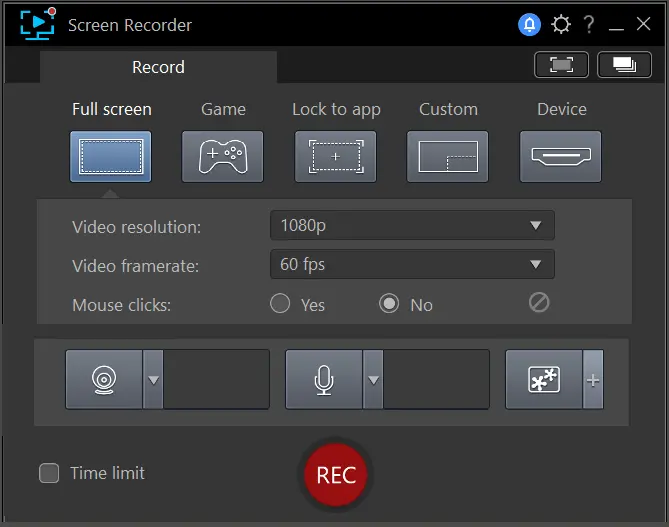Click the disabled mouse-click options icon
The image size is (669, 527).
tap(539, 303)
